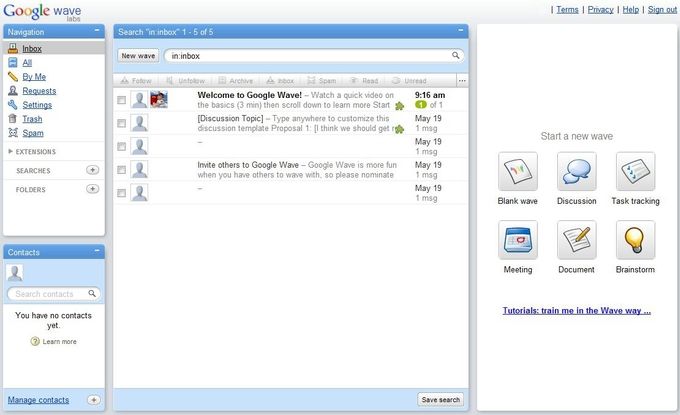Start a Task tracking wave
680x415 pixels.
coord(635,171)
